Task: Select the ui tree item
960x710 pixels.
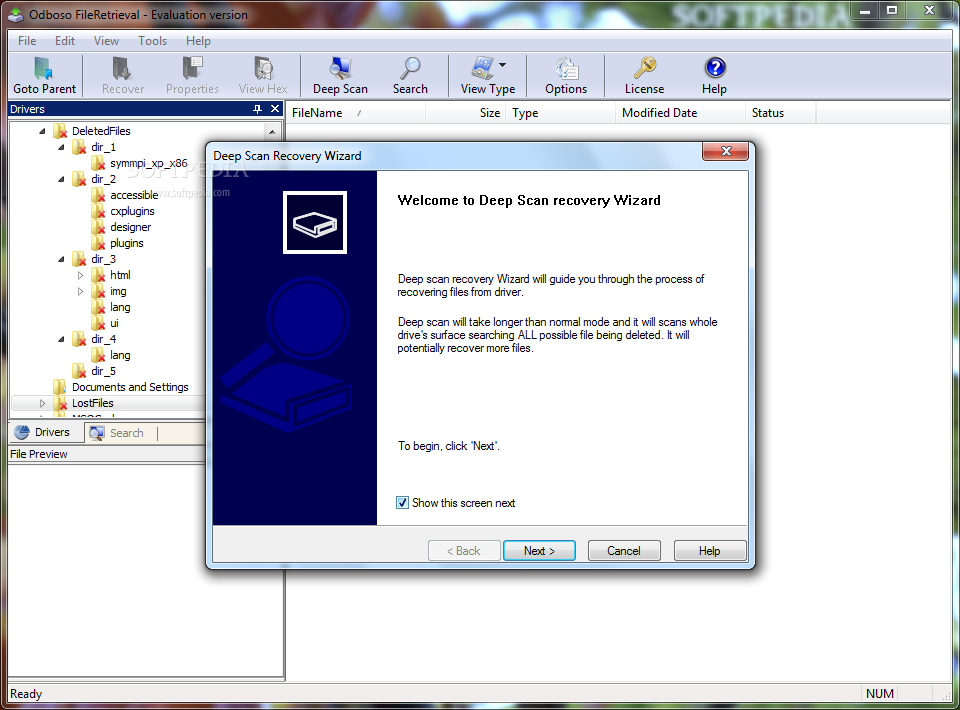Action: click(114, 323)
